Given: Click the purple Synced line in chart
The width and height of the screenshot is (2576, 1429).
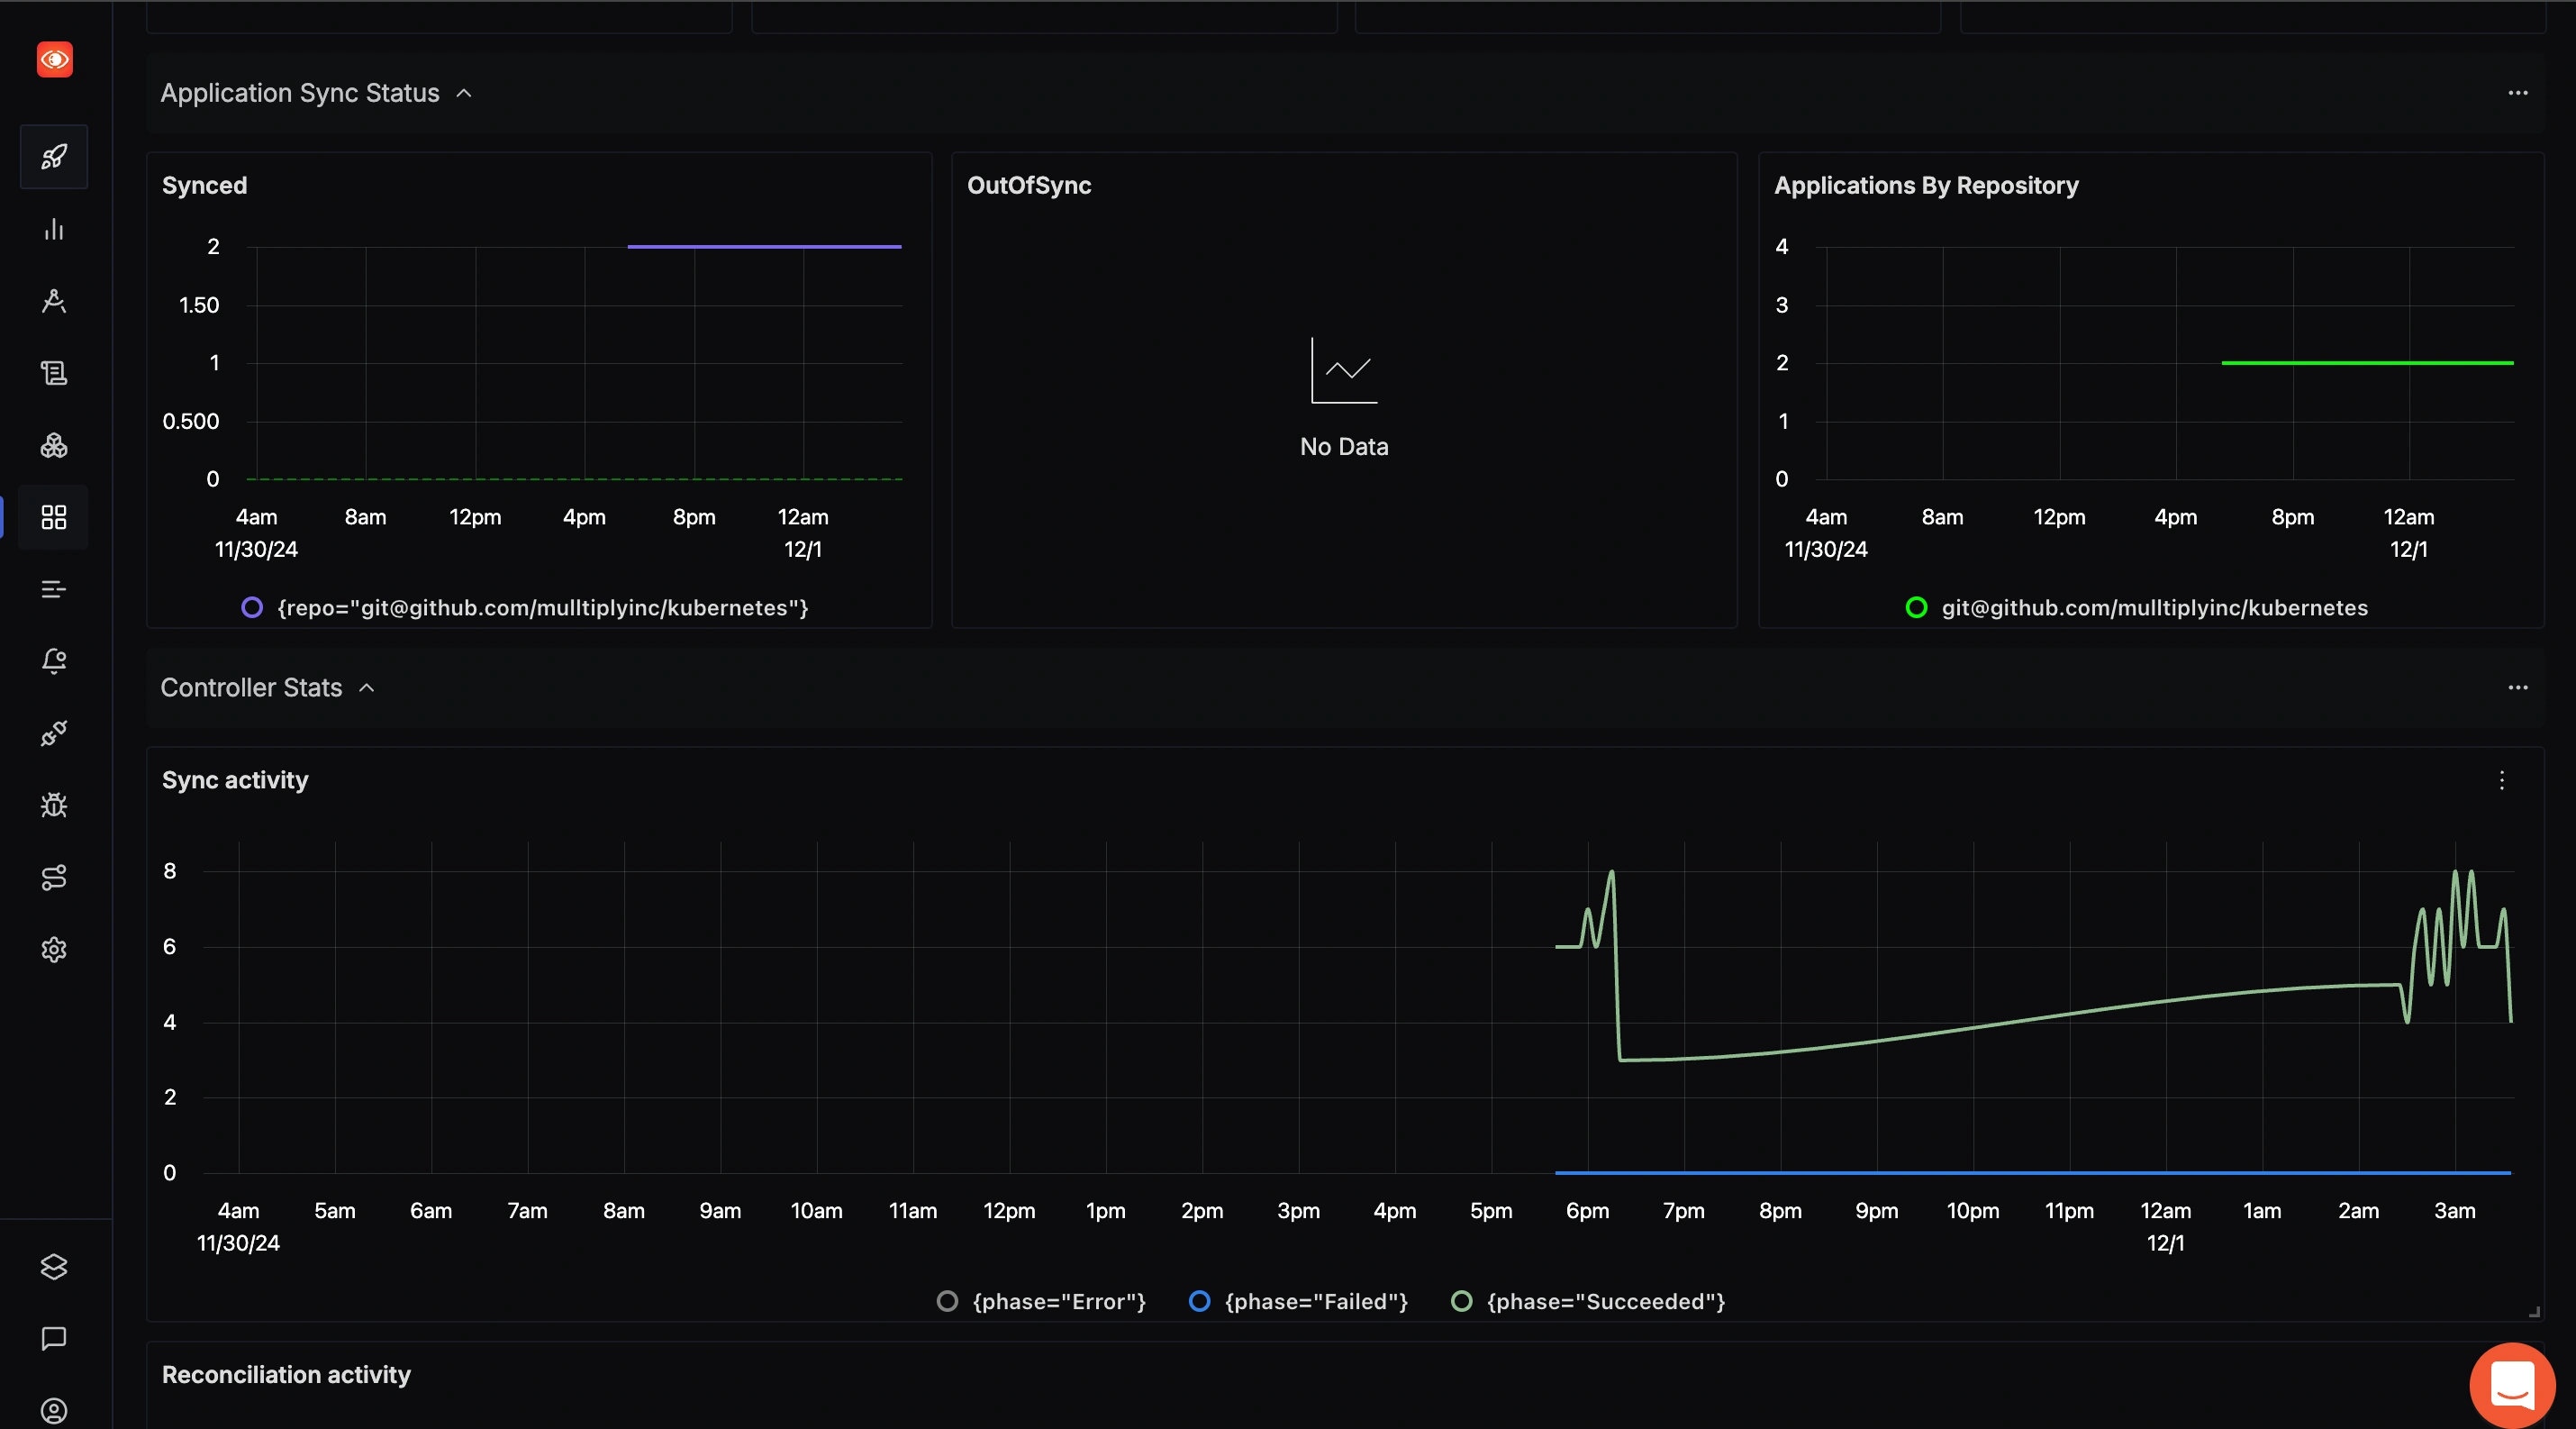Looking at the screenshot, I should 764,246.
